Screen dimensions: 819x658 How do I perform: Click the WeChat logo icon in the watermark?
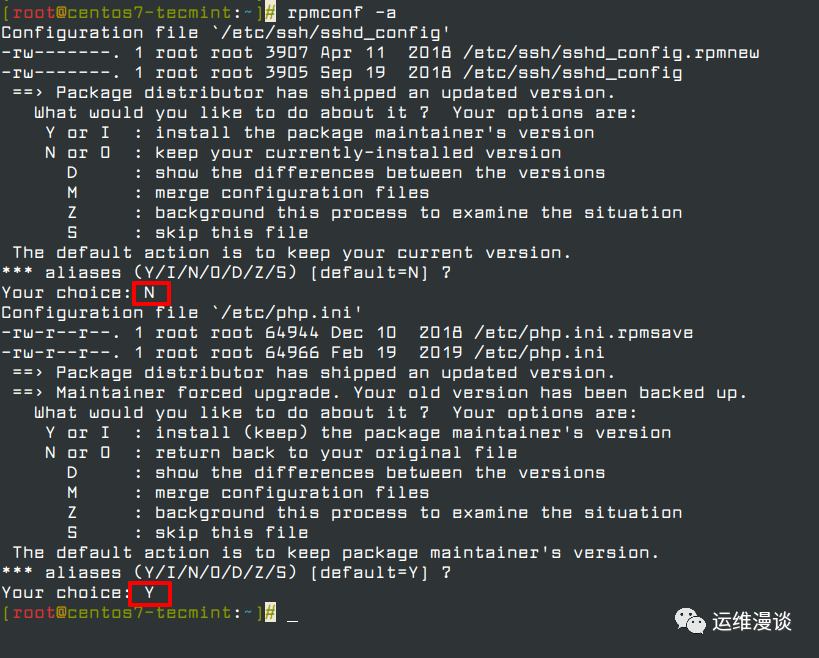(689, 621)
